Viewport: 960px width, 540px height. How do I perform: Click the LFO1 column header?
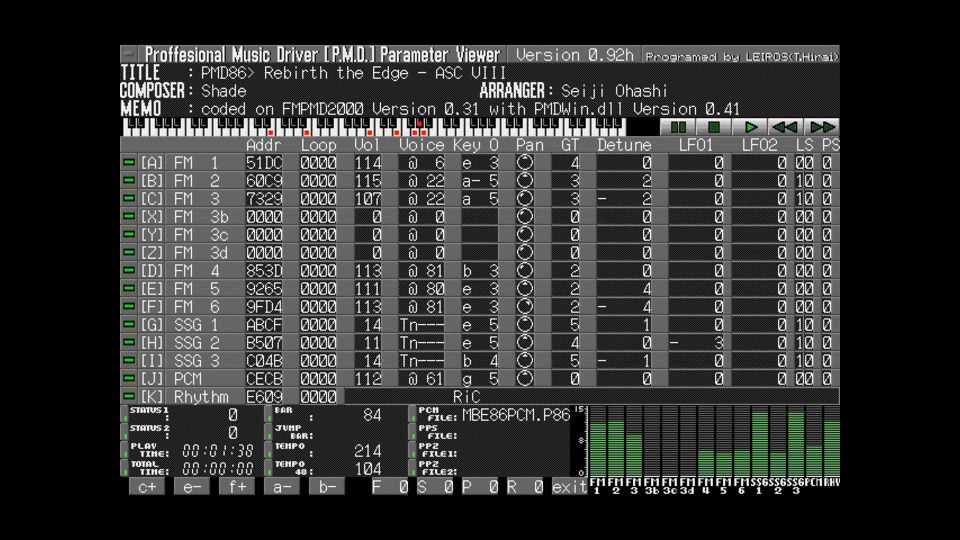(696, 145)
